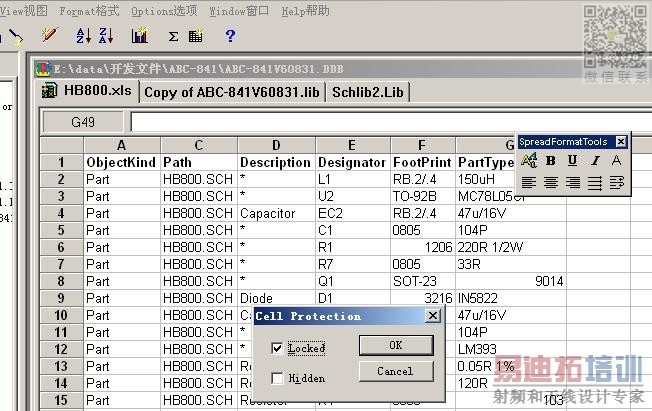
Task: Switch to Copy of ABC-841V60831.lib tab
Action: click(232, 92)
